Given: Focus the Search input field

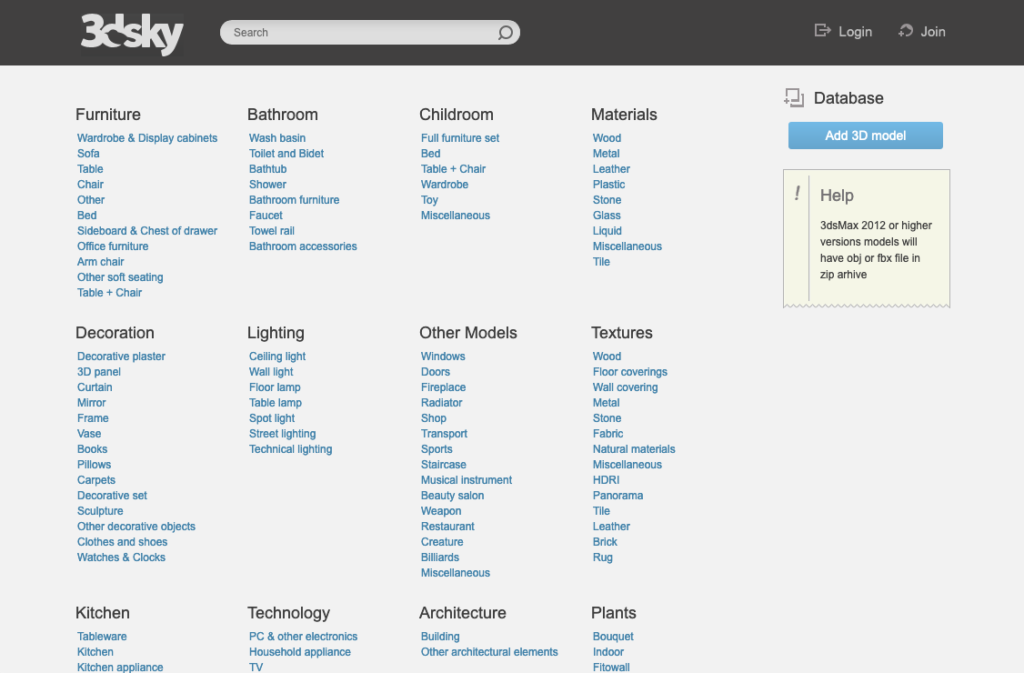Looking at the screenshot, I should click(x=360, y=32).
